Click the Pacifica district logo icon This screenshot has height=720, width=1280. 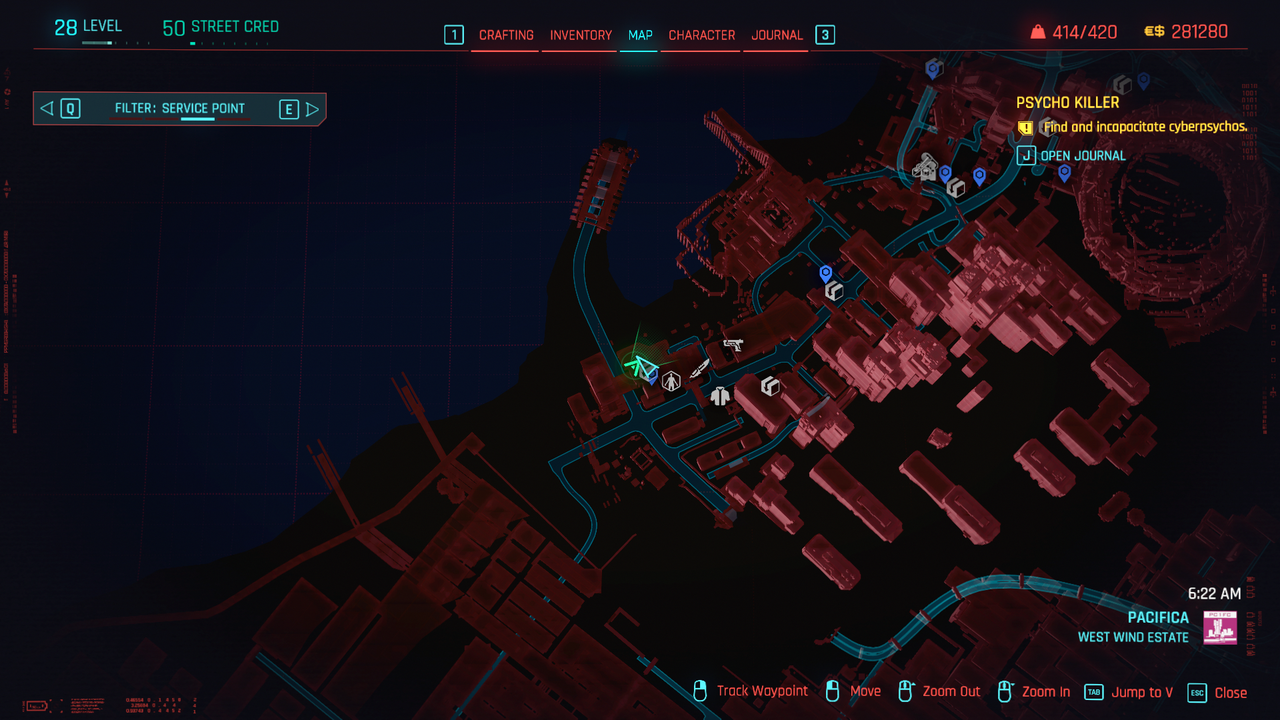tap(1220, 627)
